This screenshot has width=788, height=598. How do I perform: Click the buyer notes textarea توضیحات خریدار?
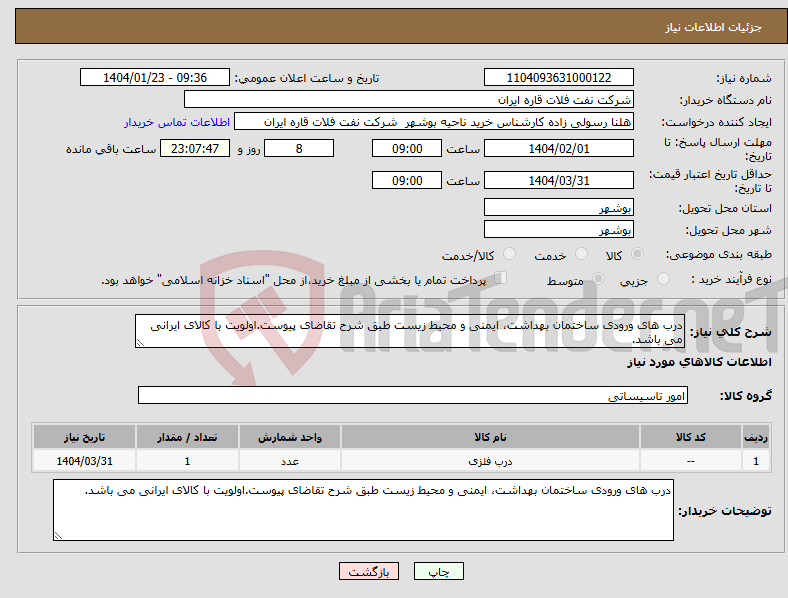(x=363, y=510)
